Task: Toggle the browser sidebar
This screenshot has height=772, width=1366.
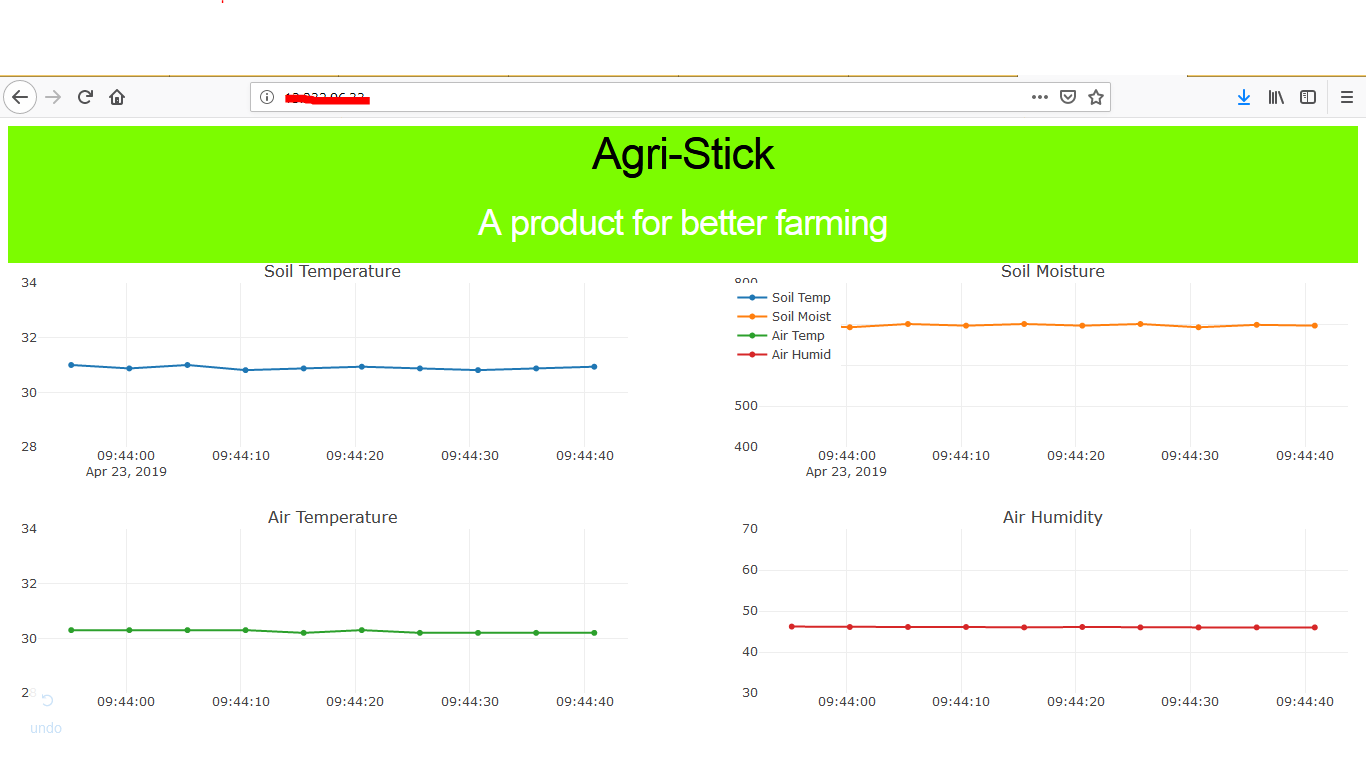Action: tap(1308, 96)
